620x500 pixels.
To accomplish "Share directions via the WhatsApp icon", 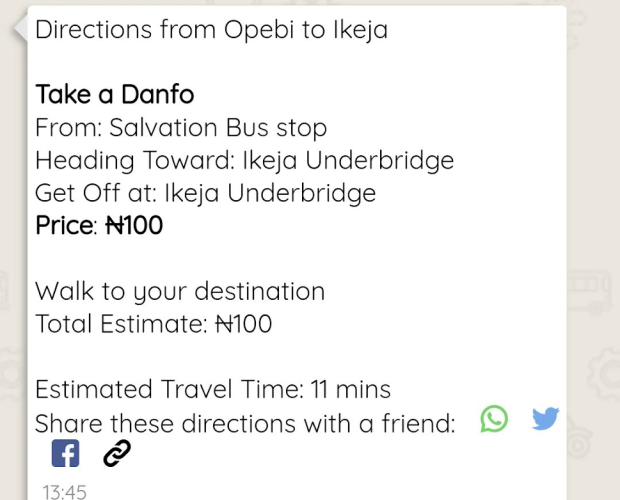I will (494, 419).
